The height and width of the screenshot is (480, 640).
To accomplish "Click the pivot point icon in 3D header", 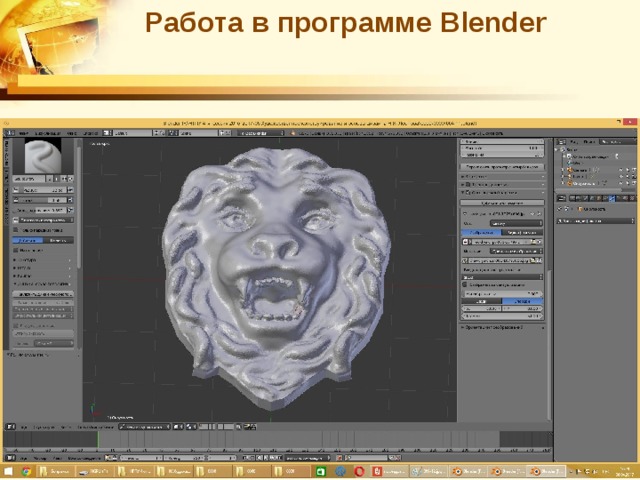I will [191, 427].
